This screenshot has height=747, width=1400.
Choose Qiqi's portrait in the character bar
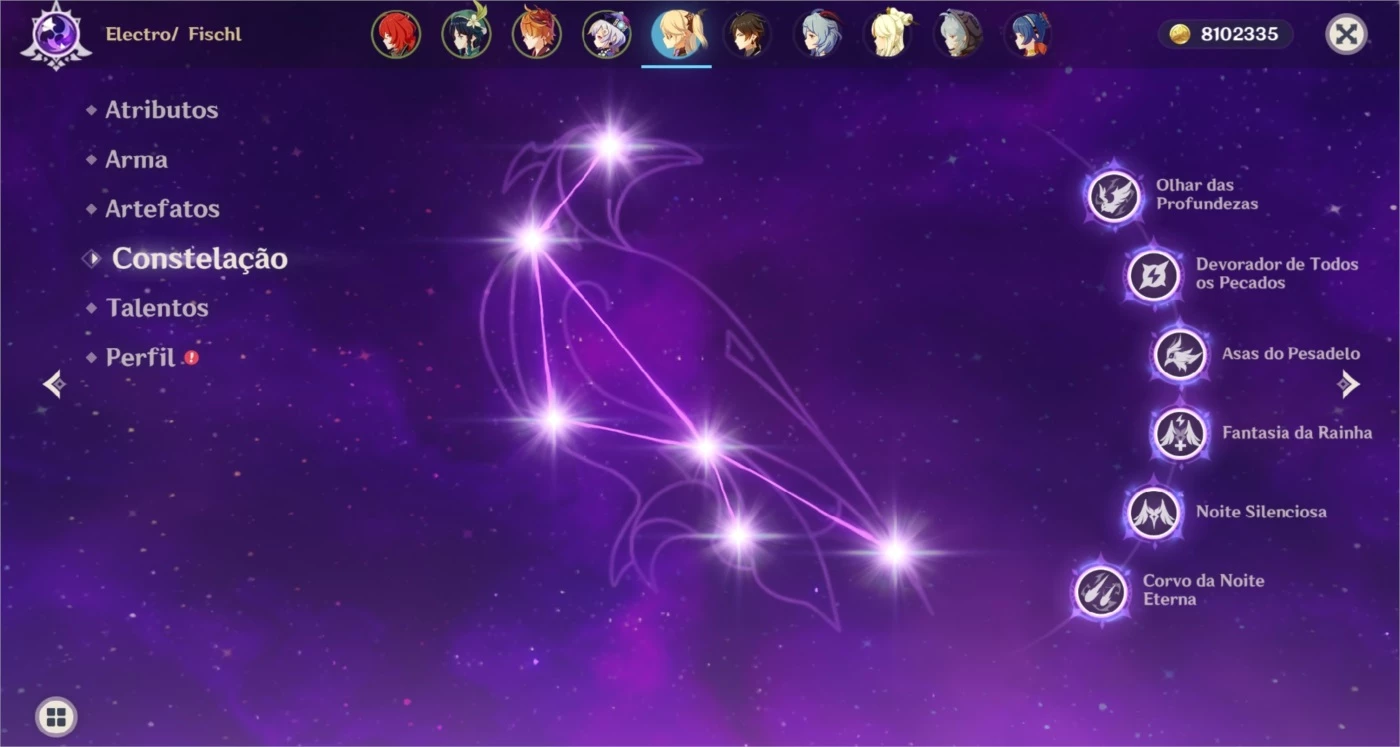pos(607,35)
